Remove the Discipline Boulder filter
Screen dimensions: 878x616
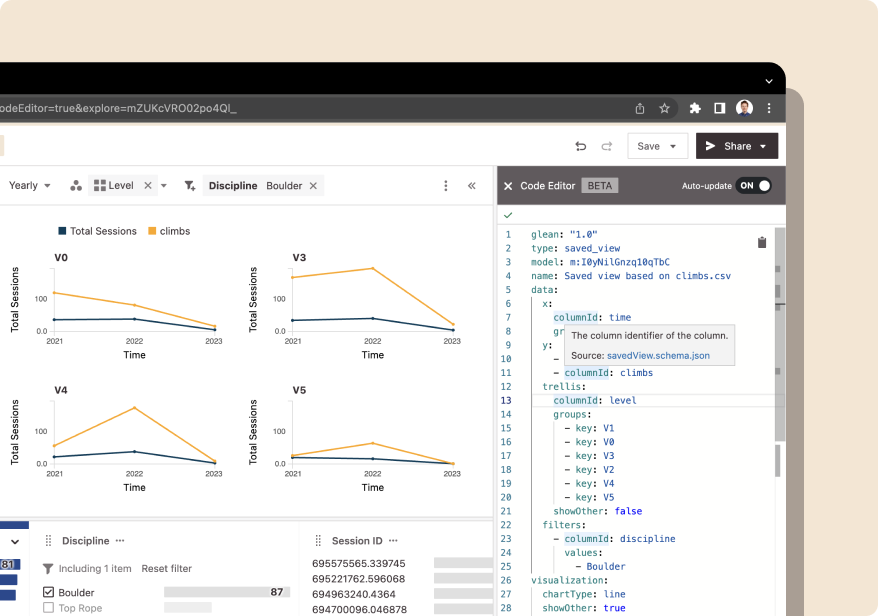[x=314, y=185]
